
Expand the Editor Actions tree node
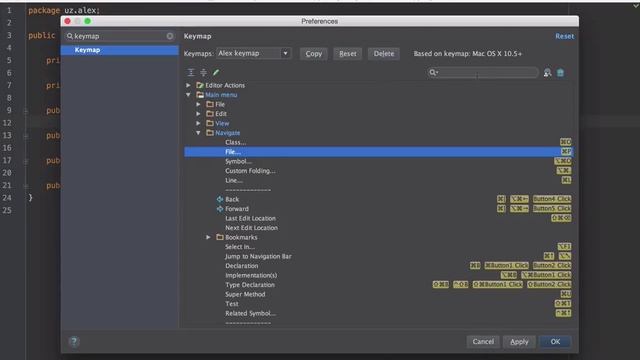(x=188, y=85)
